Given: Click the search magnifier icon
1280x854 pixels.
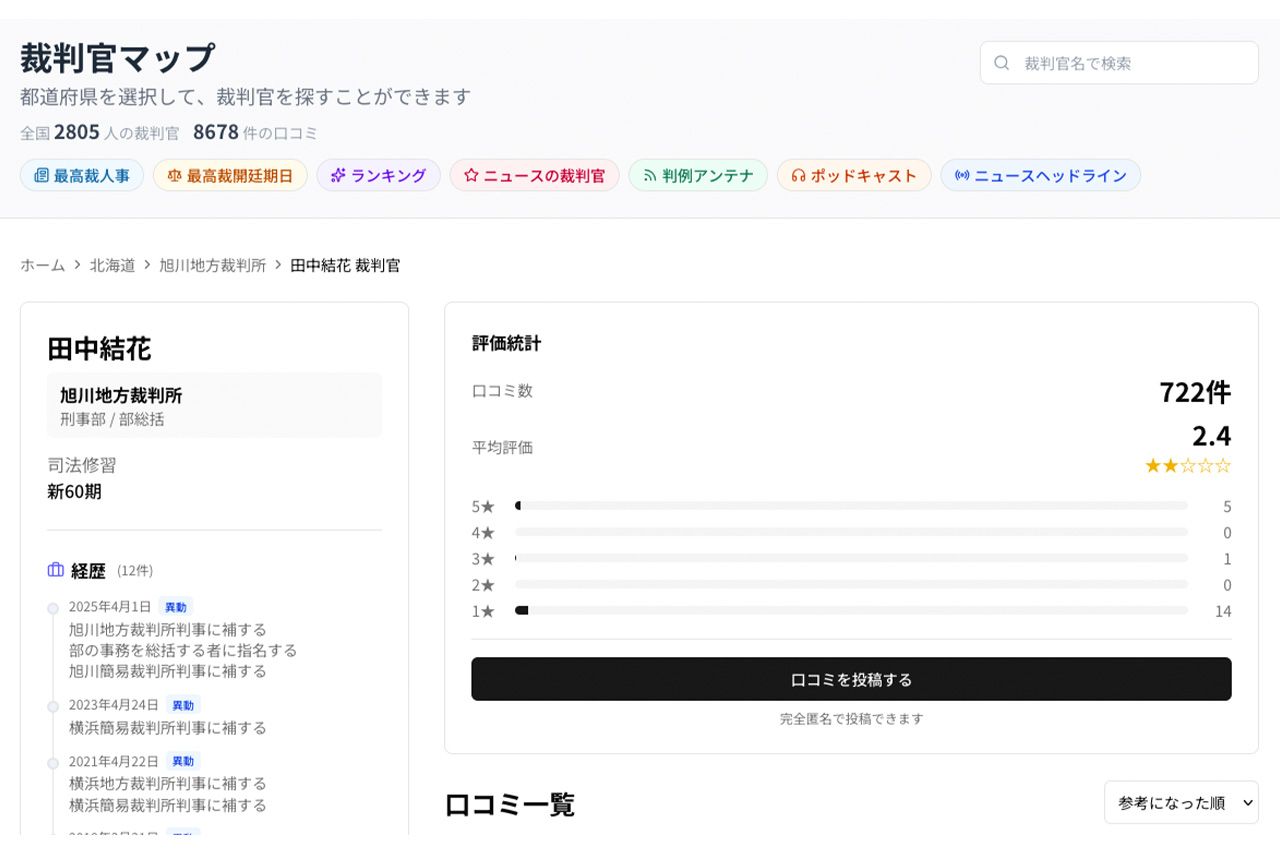Looking at the screenshot, I should 1001,63.
